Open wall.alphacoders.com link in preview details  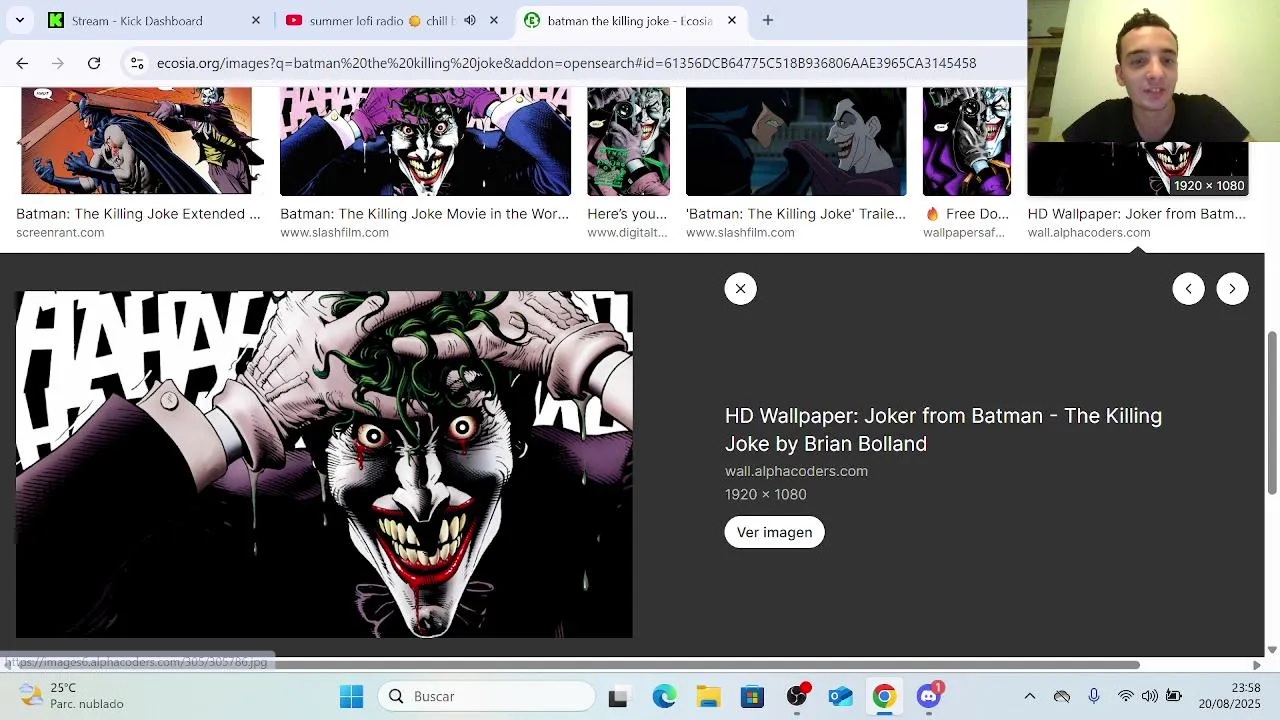tap(796, 471)
